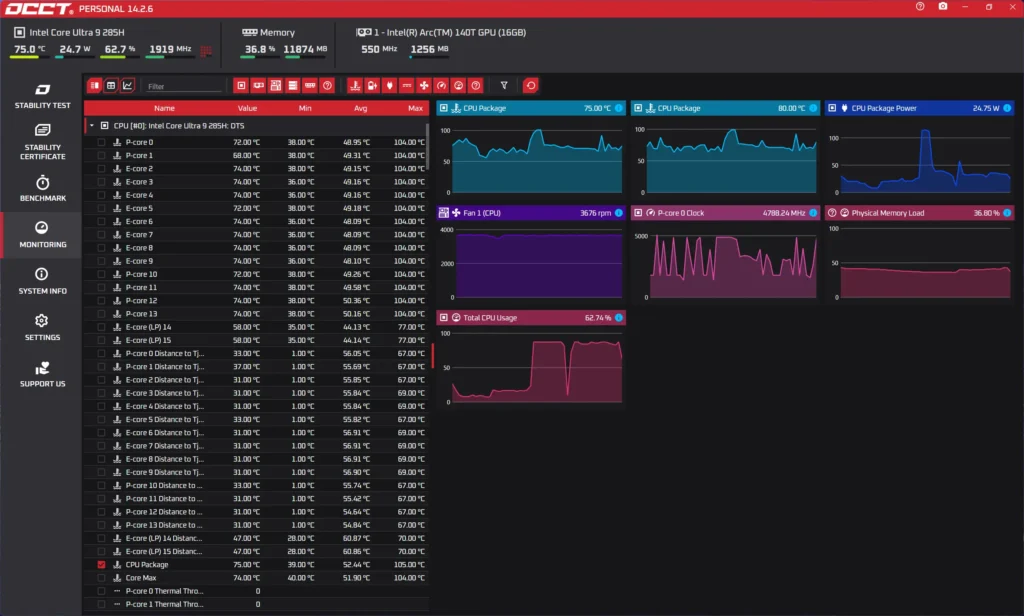1024x616 pixels.
Task: Switch to graph view in monitoring toolbar
Action: [x=128, y=86]
